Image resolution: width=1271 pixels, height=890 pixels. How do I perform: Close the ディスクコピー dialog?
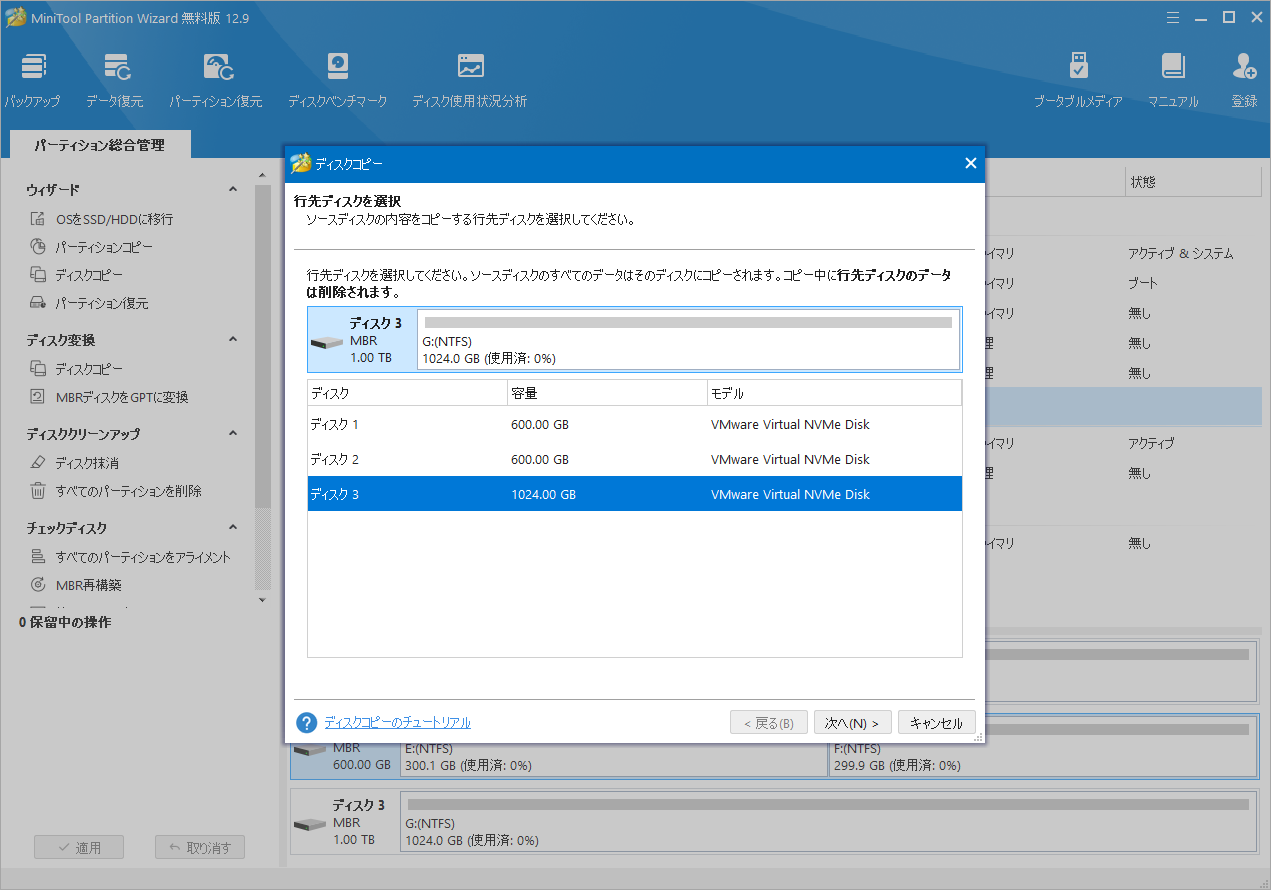tap(970, 164)
